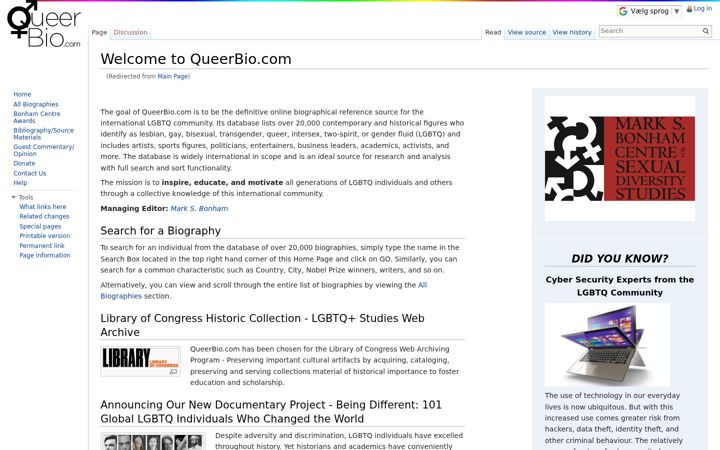The width and height of the screenshot is (720, 450).
Task: Open Bibliography/Source Materials link
Action: click(44, 134)
